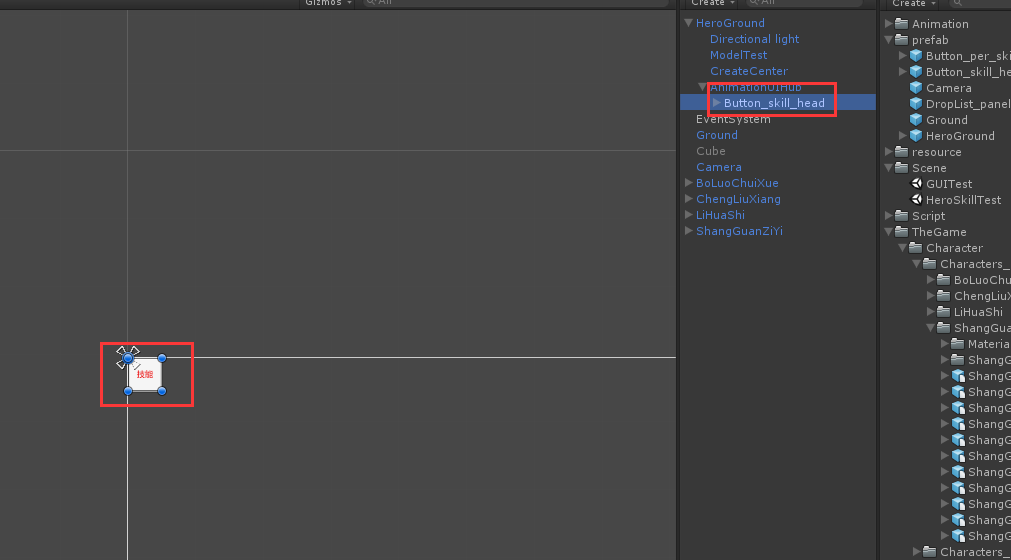1011x560 pixels.
Task: Select the DropList_panel prefab icon
Action: click(x=916, y=104)
